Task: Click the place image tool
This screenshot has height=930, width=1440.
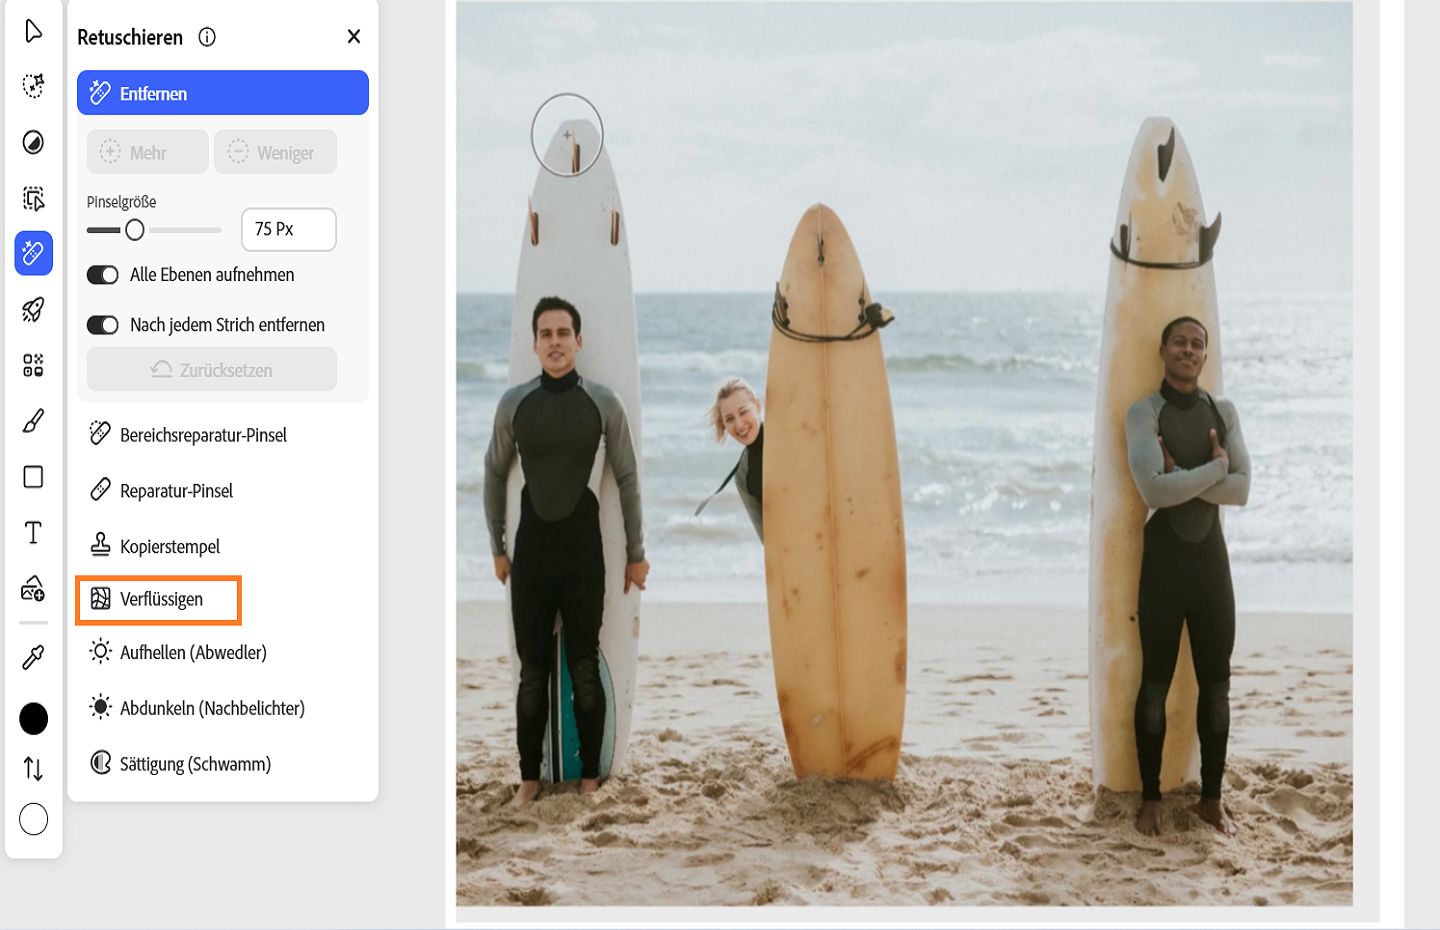Action: [33, 589]
